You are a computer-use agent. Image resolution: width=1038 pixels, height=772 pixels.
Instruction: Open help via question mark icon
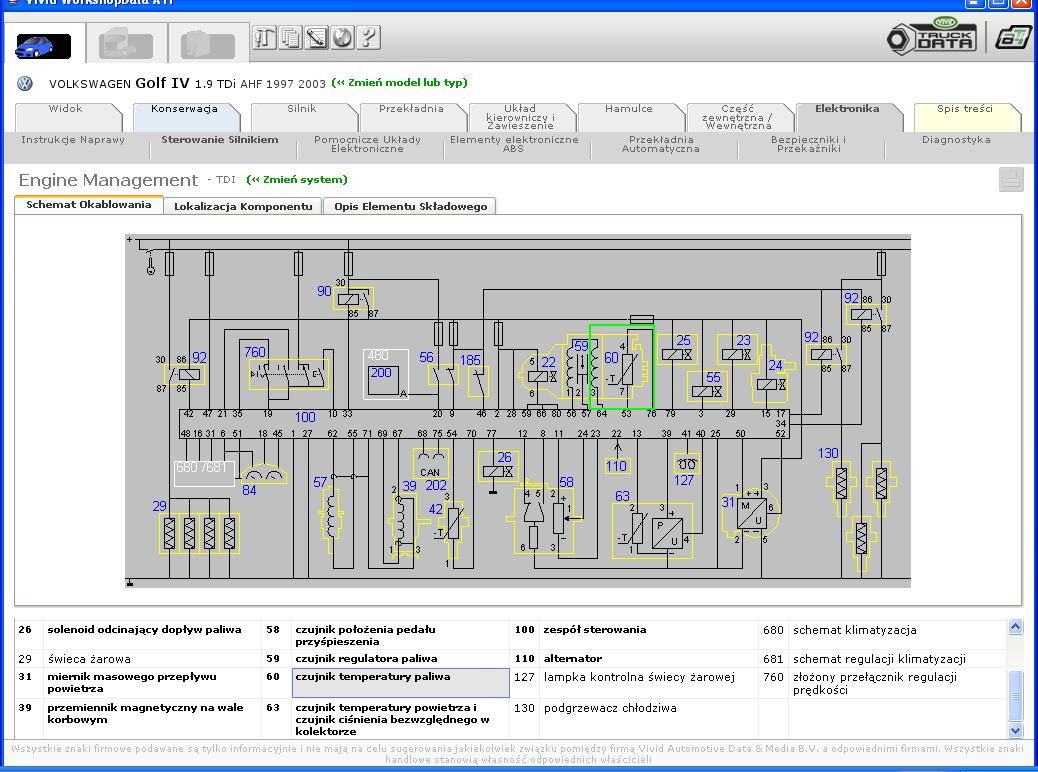coord(369,38)
